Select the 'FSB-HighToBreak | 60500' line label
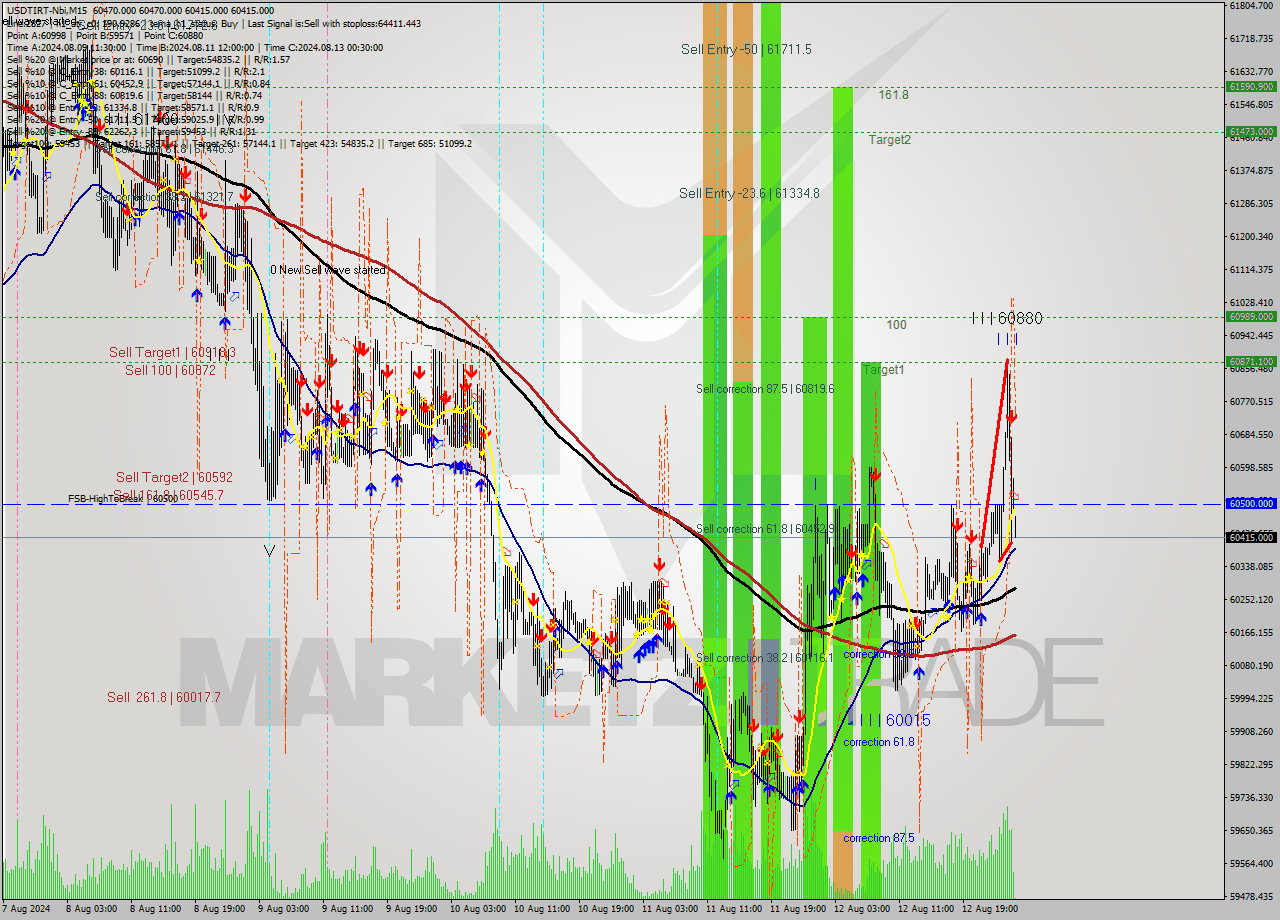Screen dimensions: 1280x920 (123, 498)
